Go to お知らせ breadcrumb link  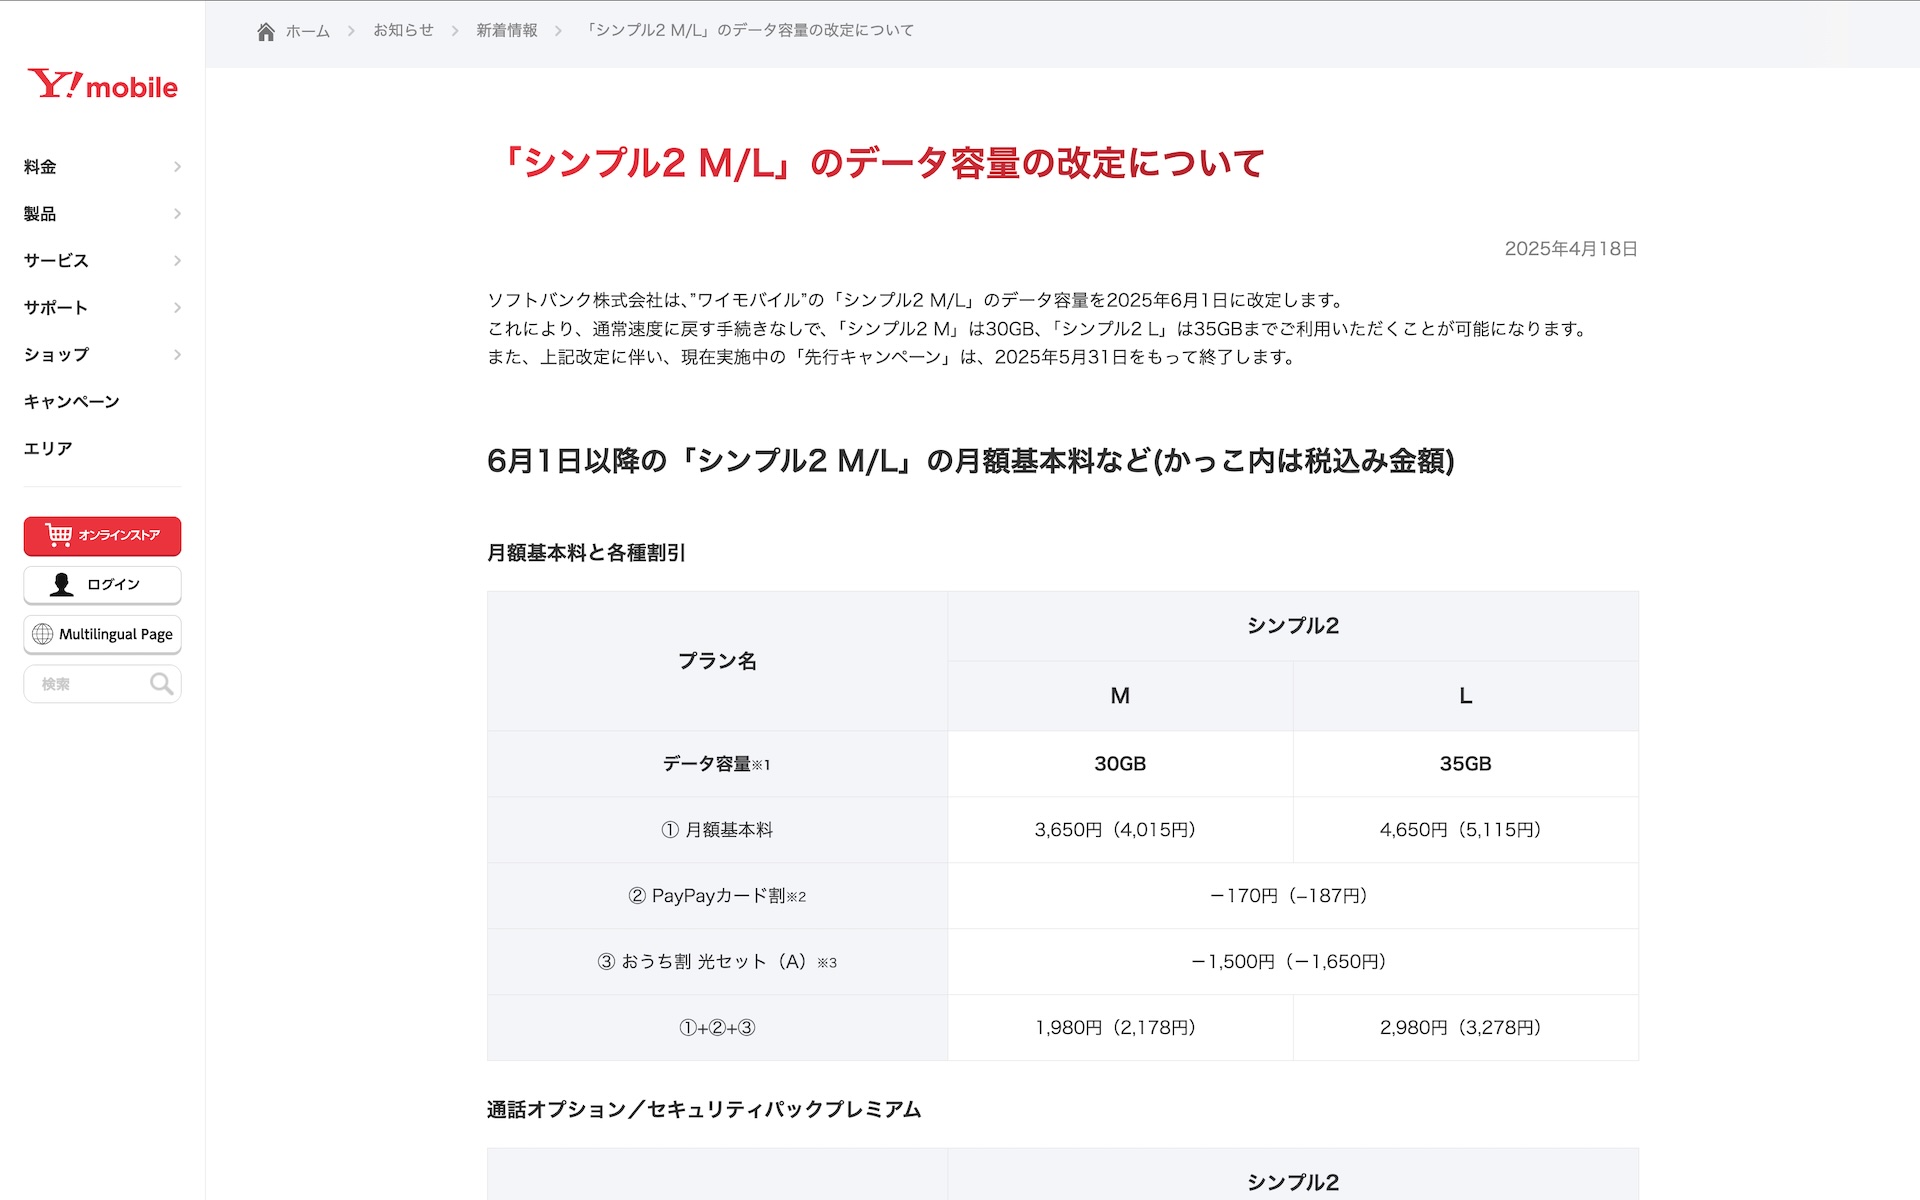pos(403,31)
